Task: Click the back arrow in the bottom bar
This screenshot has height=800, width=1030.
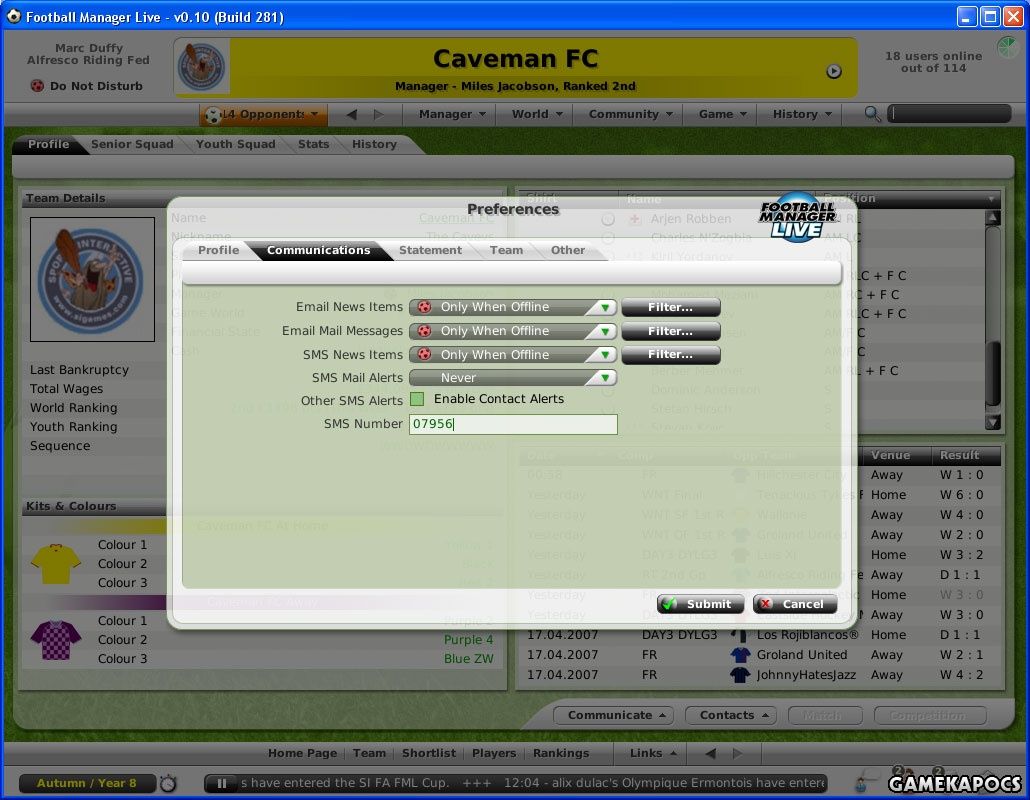Action: (710, 753)
